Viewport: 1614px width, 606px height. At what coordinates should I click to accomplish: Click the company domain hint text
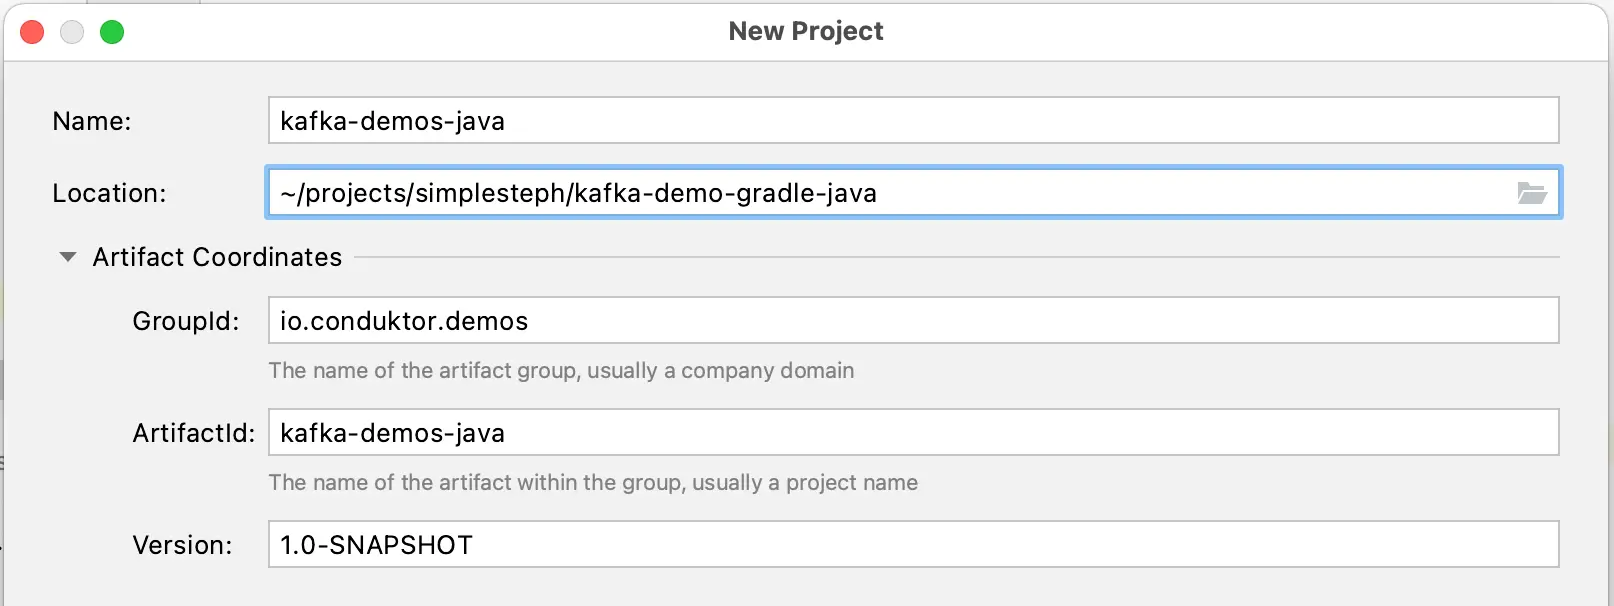(x=561, y=370)
